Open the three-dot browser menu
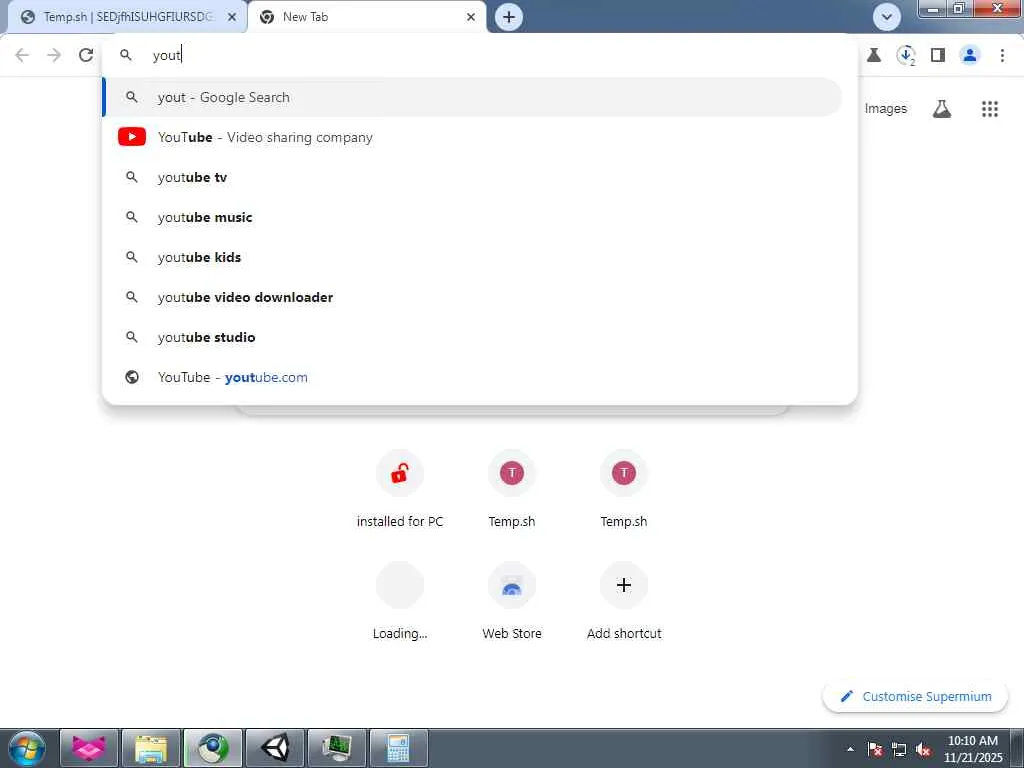This screenshot has width=1024, height=768. click(1002, 55)
